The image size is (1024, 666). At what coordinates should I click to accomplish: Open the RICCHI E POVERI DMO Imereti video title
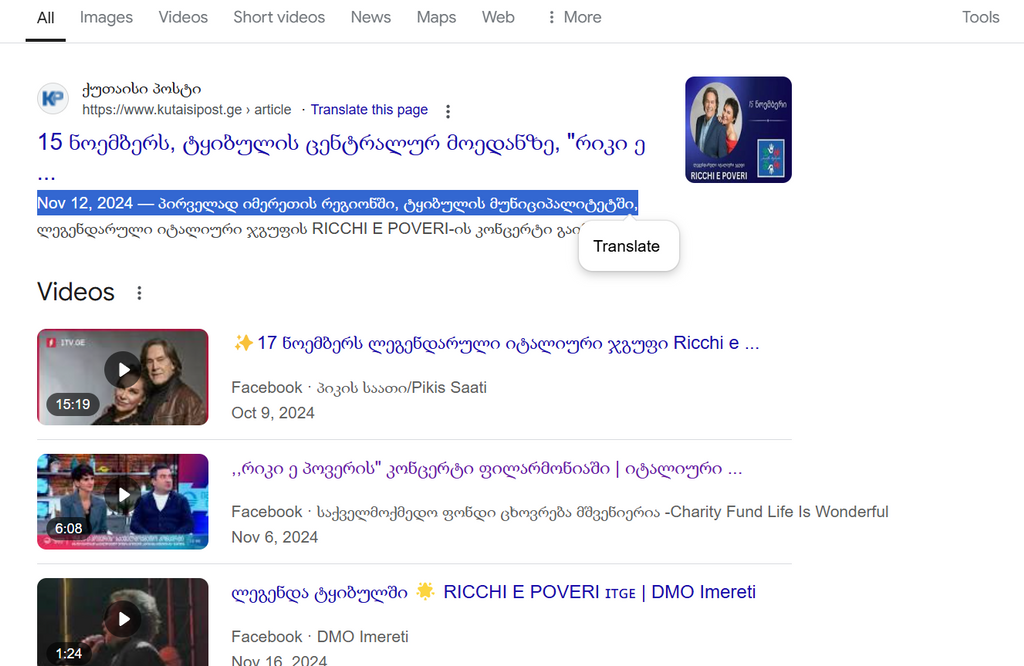(494, 592)
